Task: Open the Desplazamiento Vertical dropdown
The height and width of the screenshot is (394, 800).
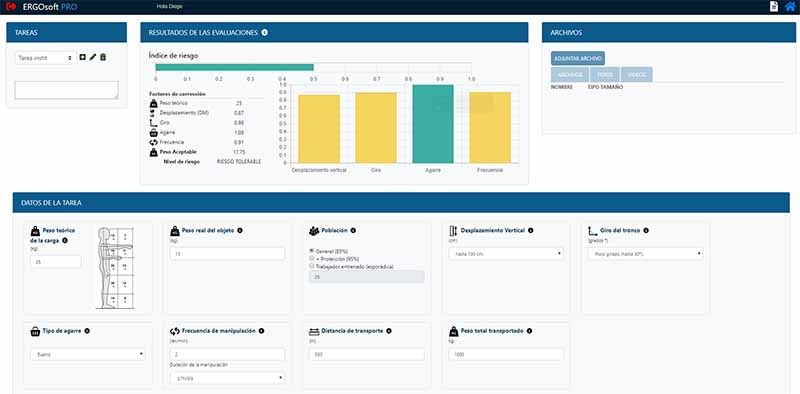Action: 506,254
